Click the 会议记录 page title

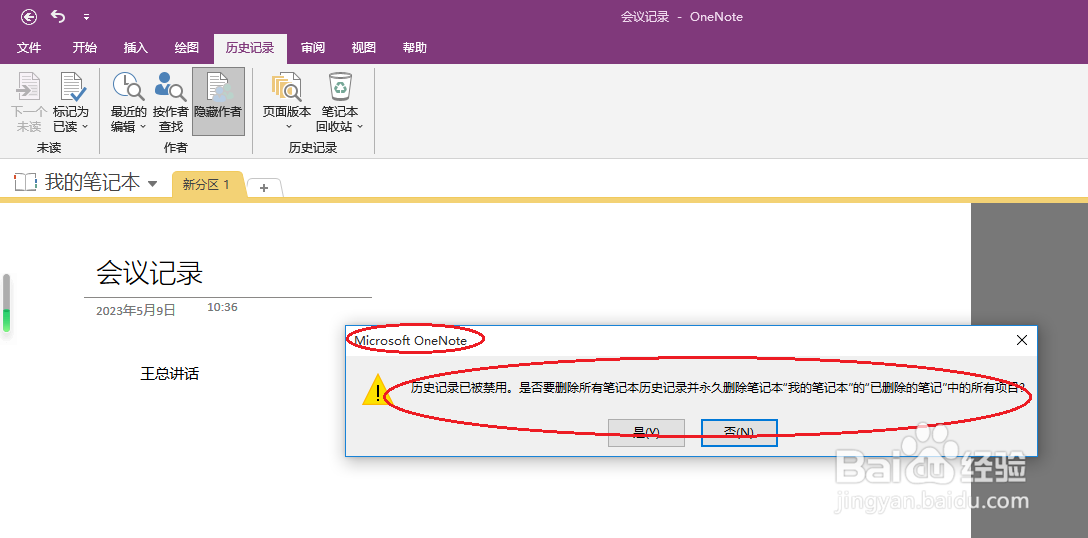(149, 274)
